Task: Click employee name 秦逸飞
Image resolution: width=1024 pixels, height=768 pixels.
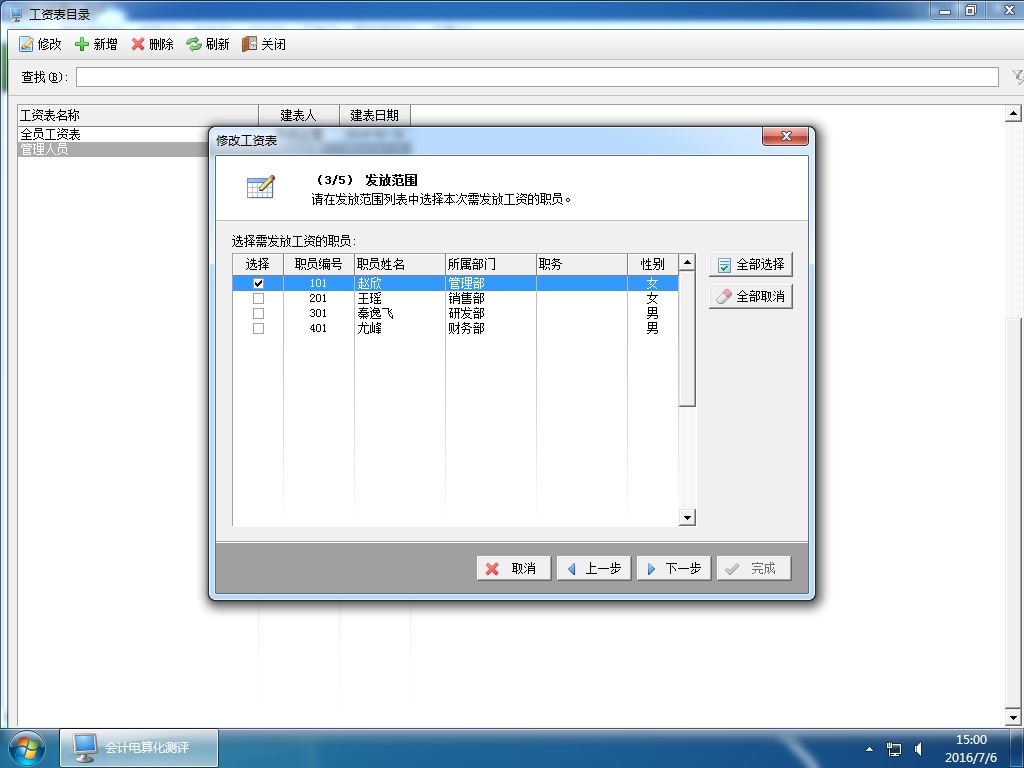Action: pyautogui.click(x=376, y=313)
